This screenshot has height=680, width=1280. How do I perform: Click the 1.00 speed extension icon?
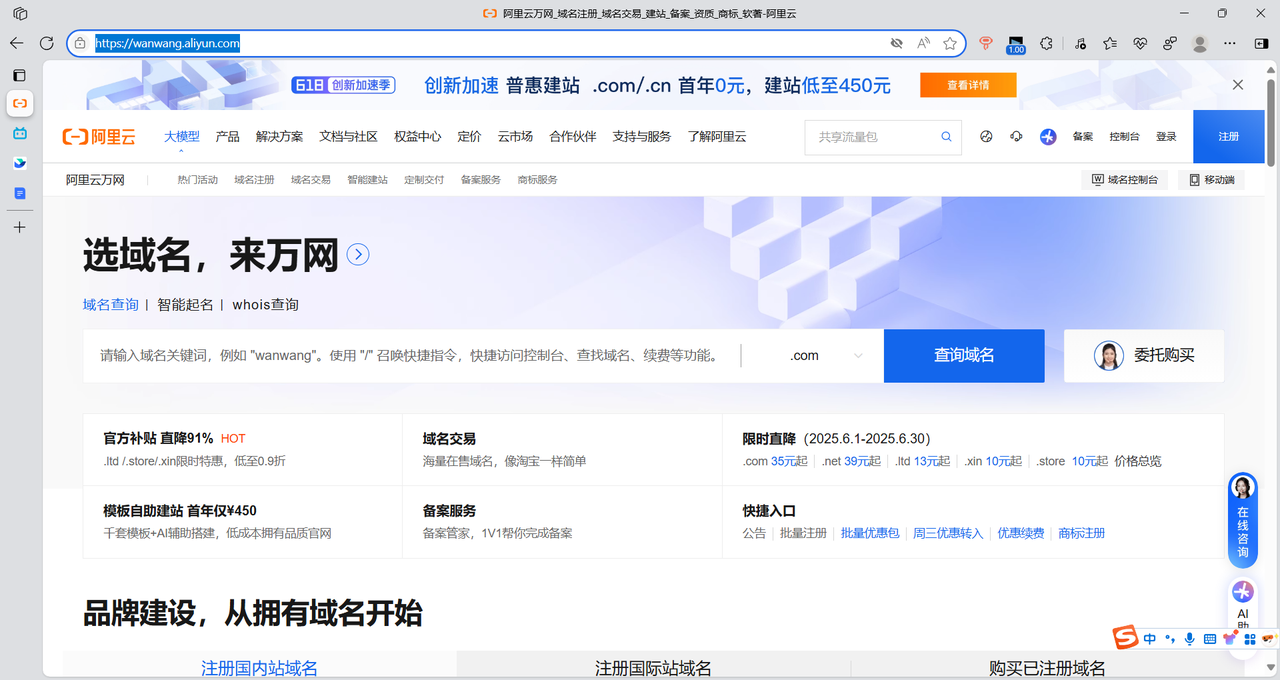(1016, 44)
